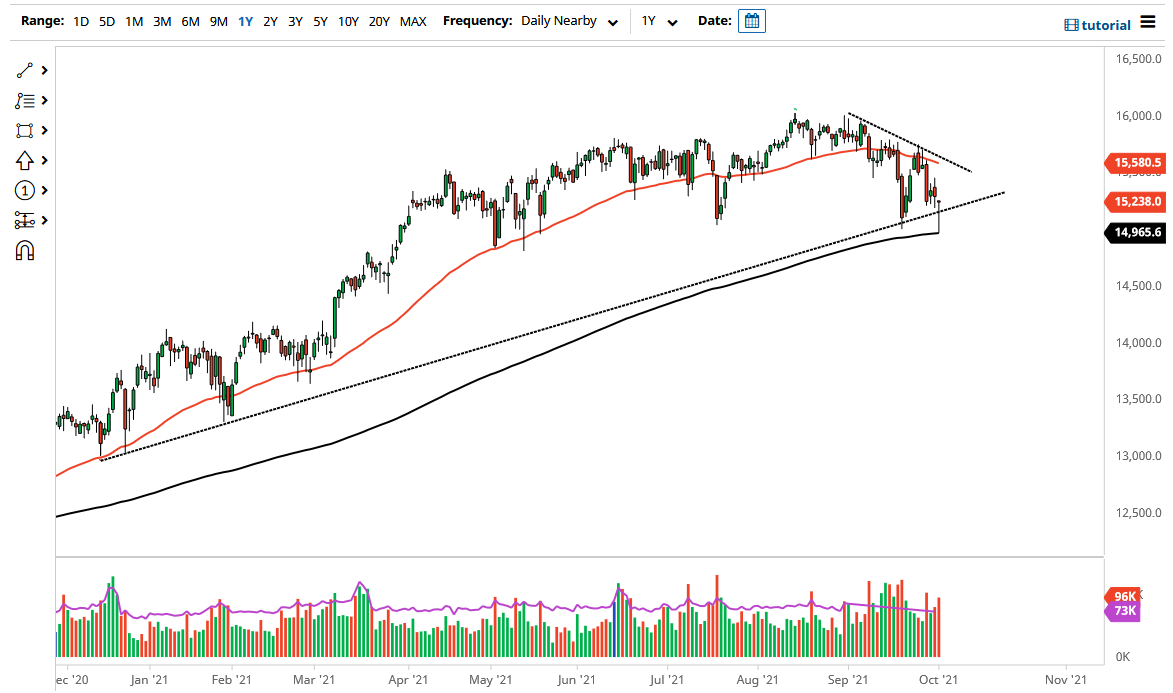
Task: Open the annotation list tool in sidebar
Action: pyautogui.click(x=26, y=100)
